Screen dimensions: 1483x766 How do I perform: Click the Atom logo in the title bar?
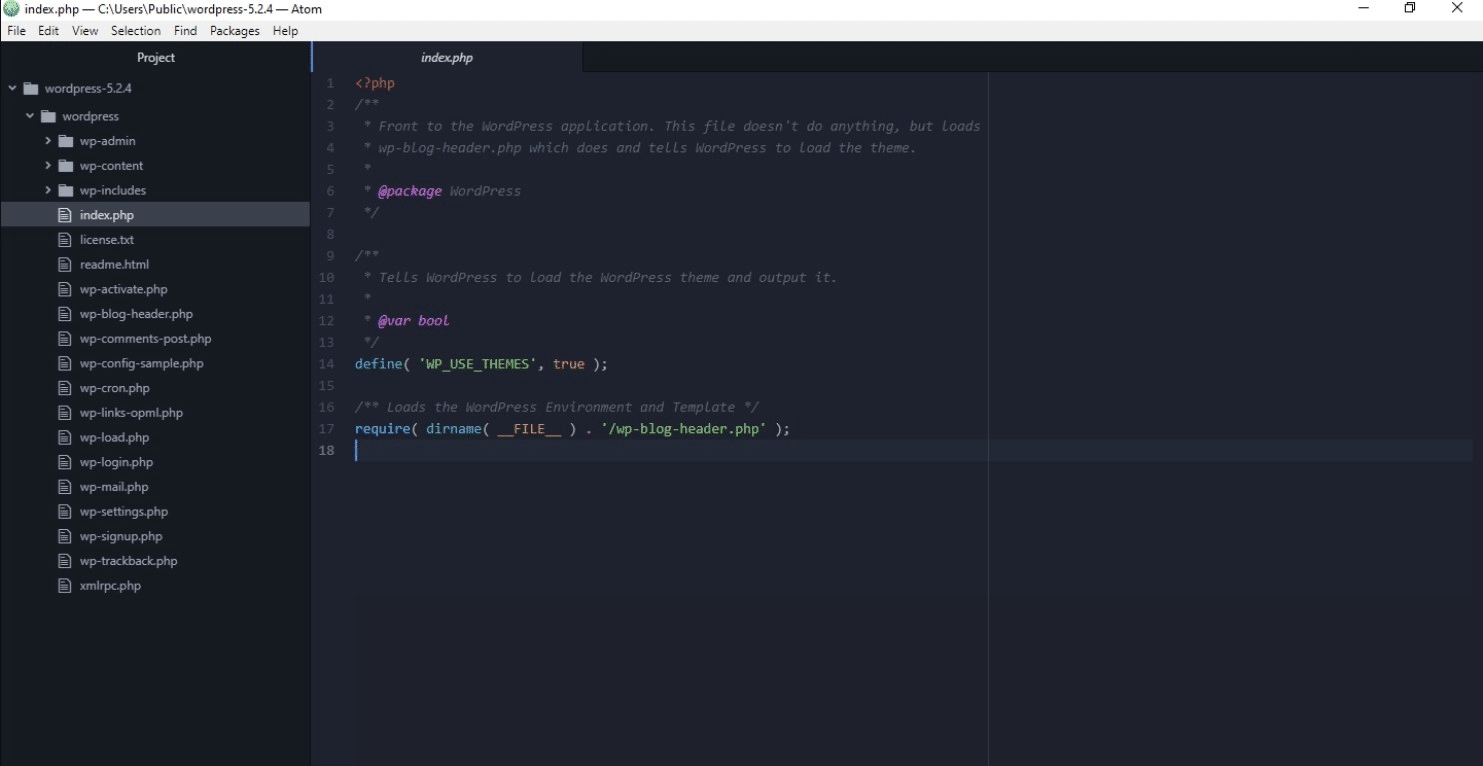(x=10, y=9)
